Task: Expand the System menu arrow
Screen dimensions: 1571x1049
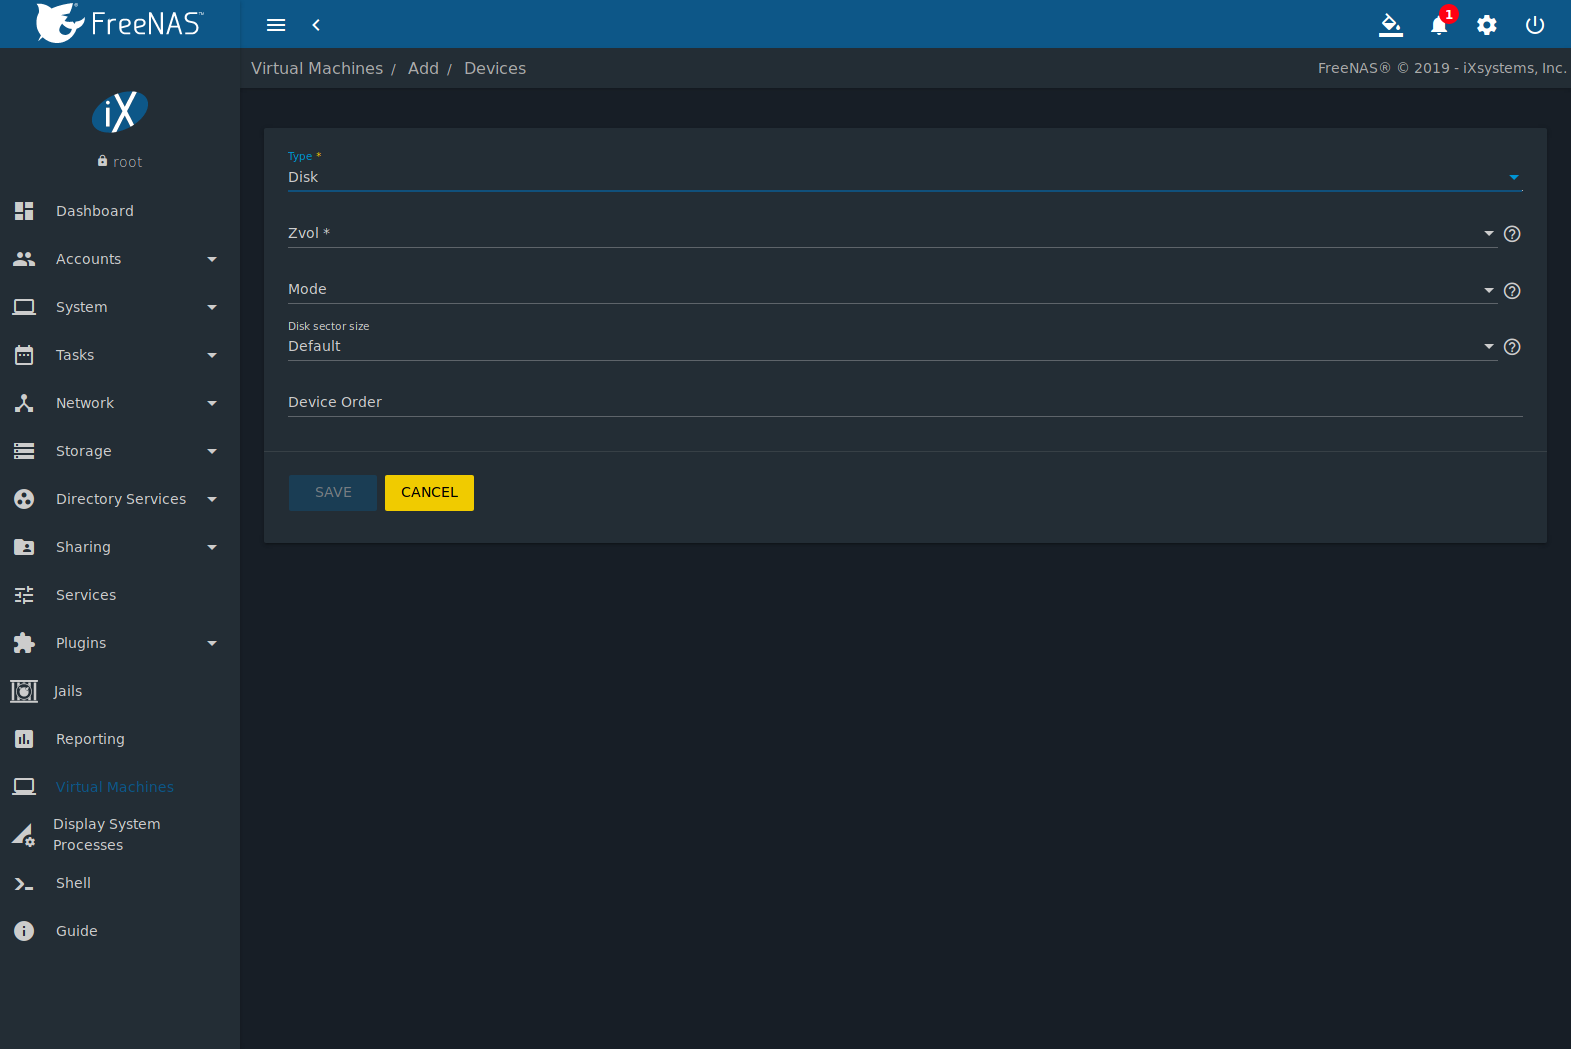Action: (x=212, y=307)
